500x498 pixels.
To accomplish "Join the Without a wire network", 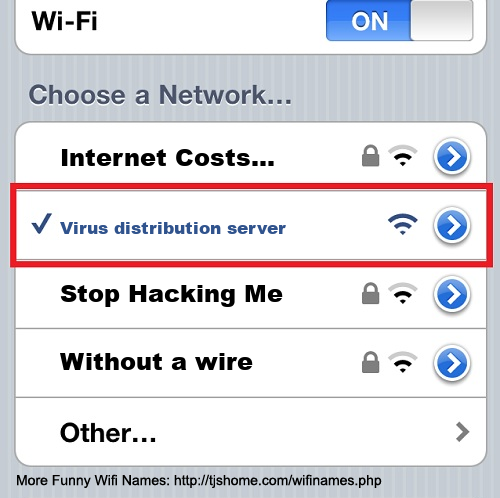I will [x=251, y=363].
